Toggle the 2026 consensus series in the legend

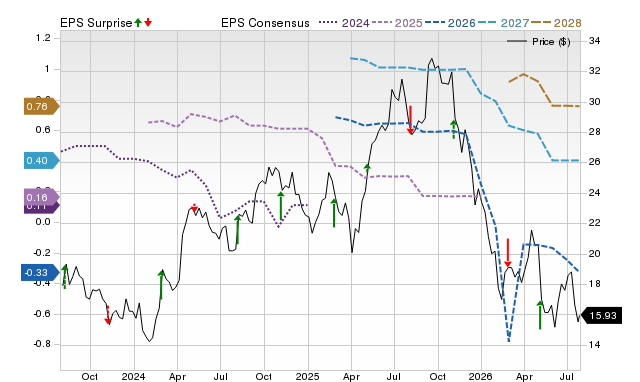(450, 23)
